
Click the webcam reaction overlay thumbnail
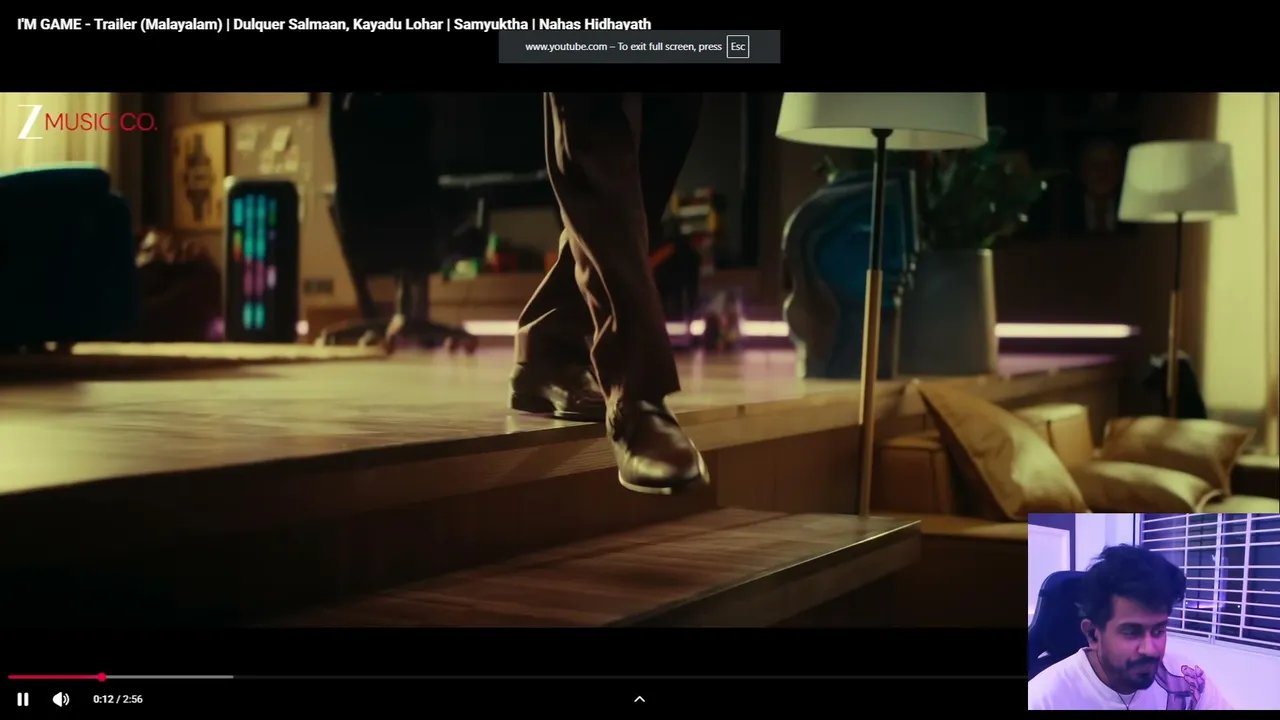tap(1154, 612)
